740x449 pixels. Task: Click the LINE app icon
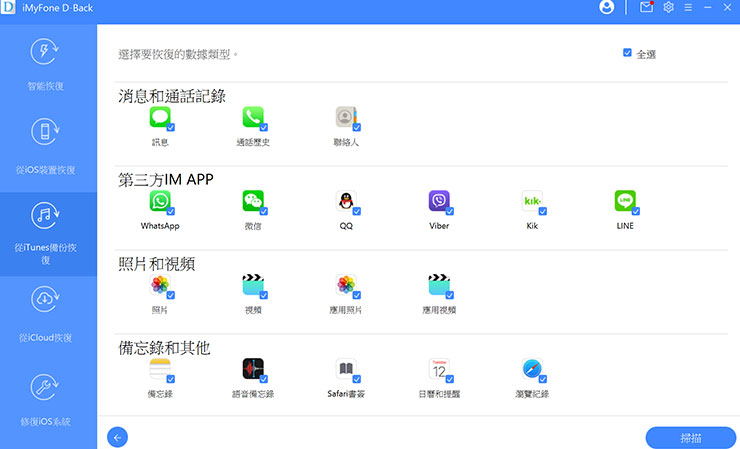point(625,201)
